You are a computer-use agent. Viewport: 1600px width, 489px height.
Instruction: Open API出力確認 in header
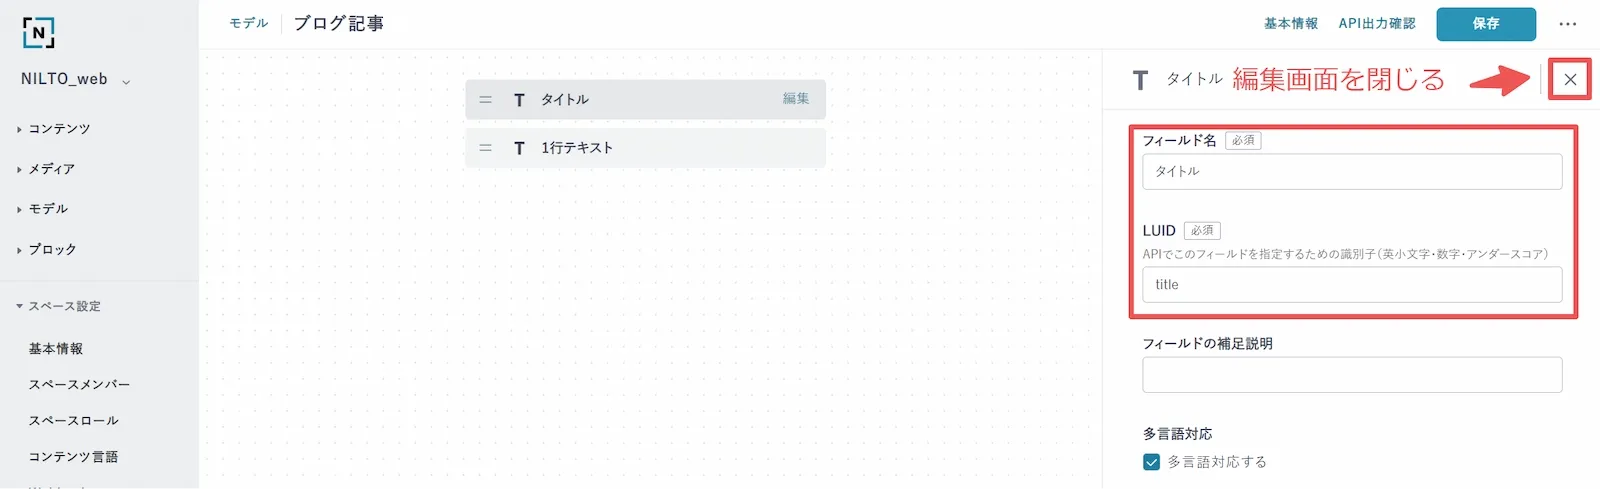pyautogui.click(x=1377, y=24)
